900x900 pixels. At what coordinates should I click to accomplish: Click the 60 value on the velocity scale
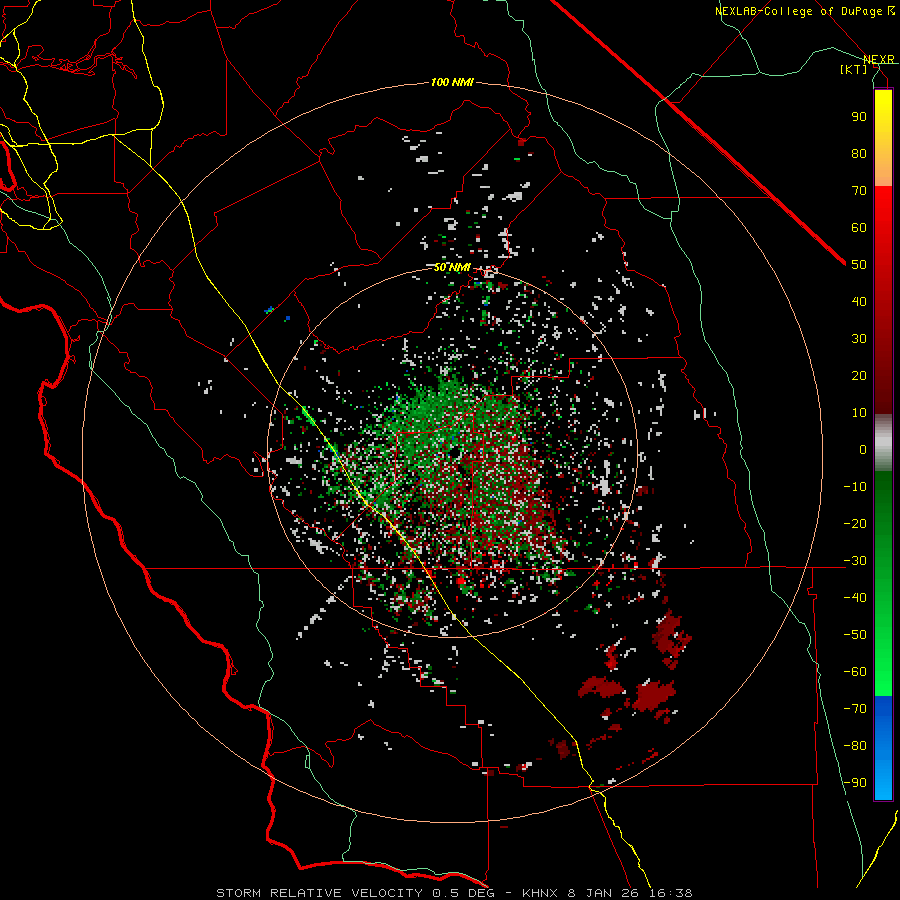point(859,227)
